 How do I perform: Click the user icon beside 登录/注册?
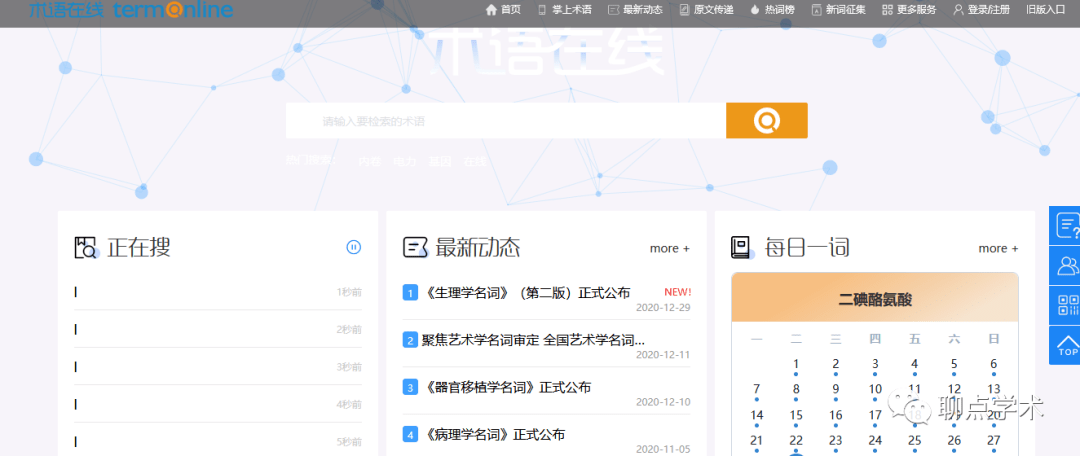tap(958, 10)
